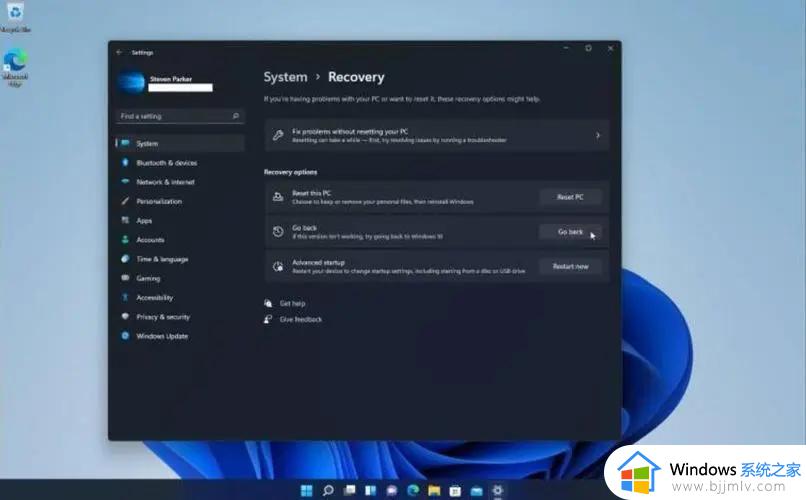Click the Reset this PC icon
This screenshot has height=500, width=806.
(x=278, y=197)
